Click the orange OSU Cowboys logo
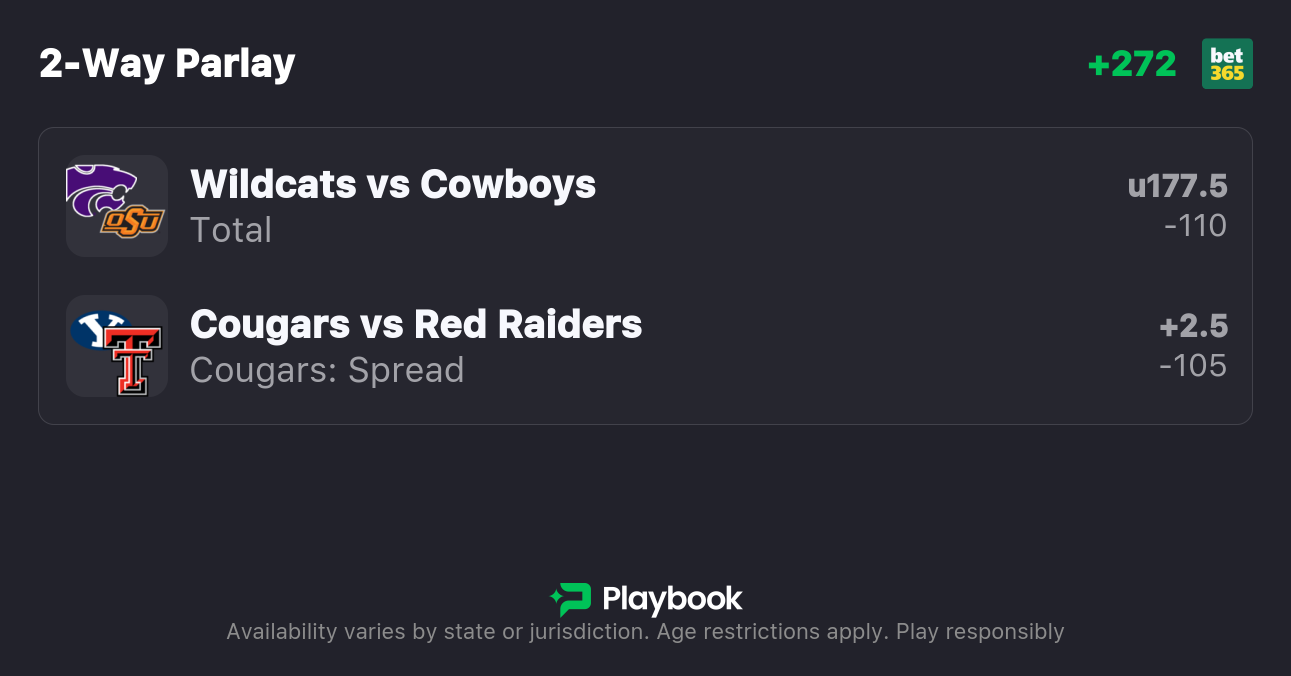The width and height of the screenshot is (1291, 676). click(132, 221)
